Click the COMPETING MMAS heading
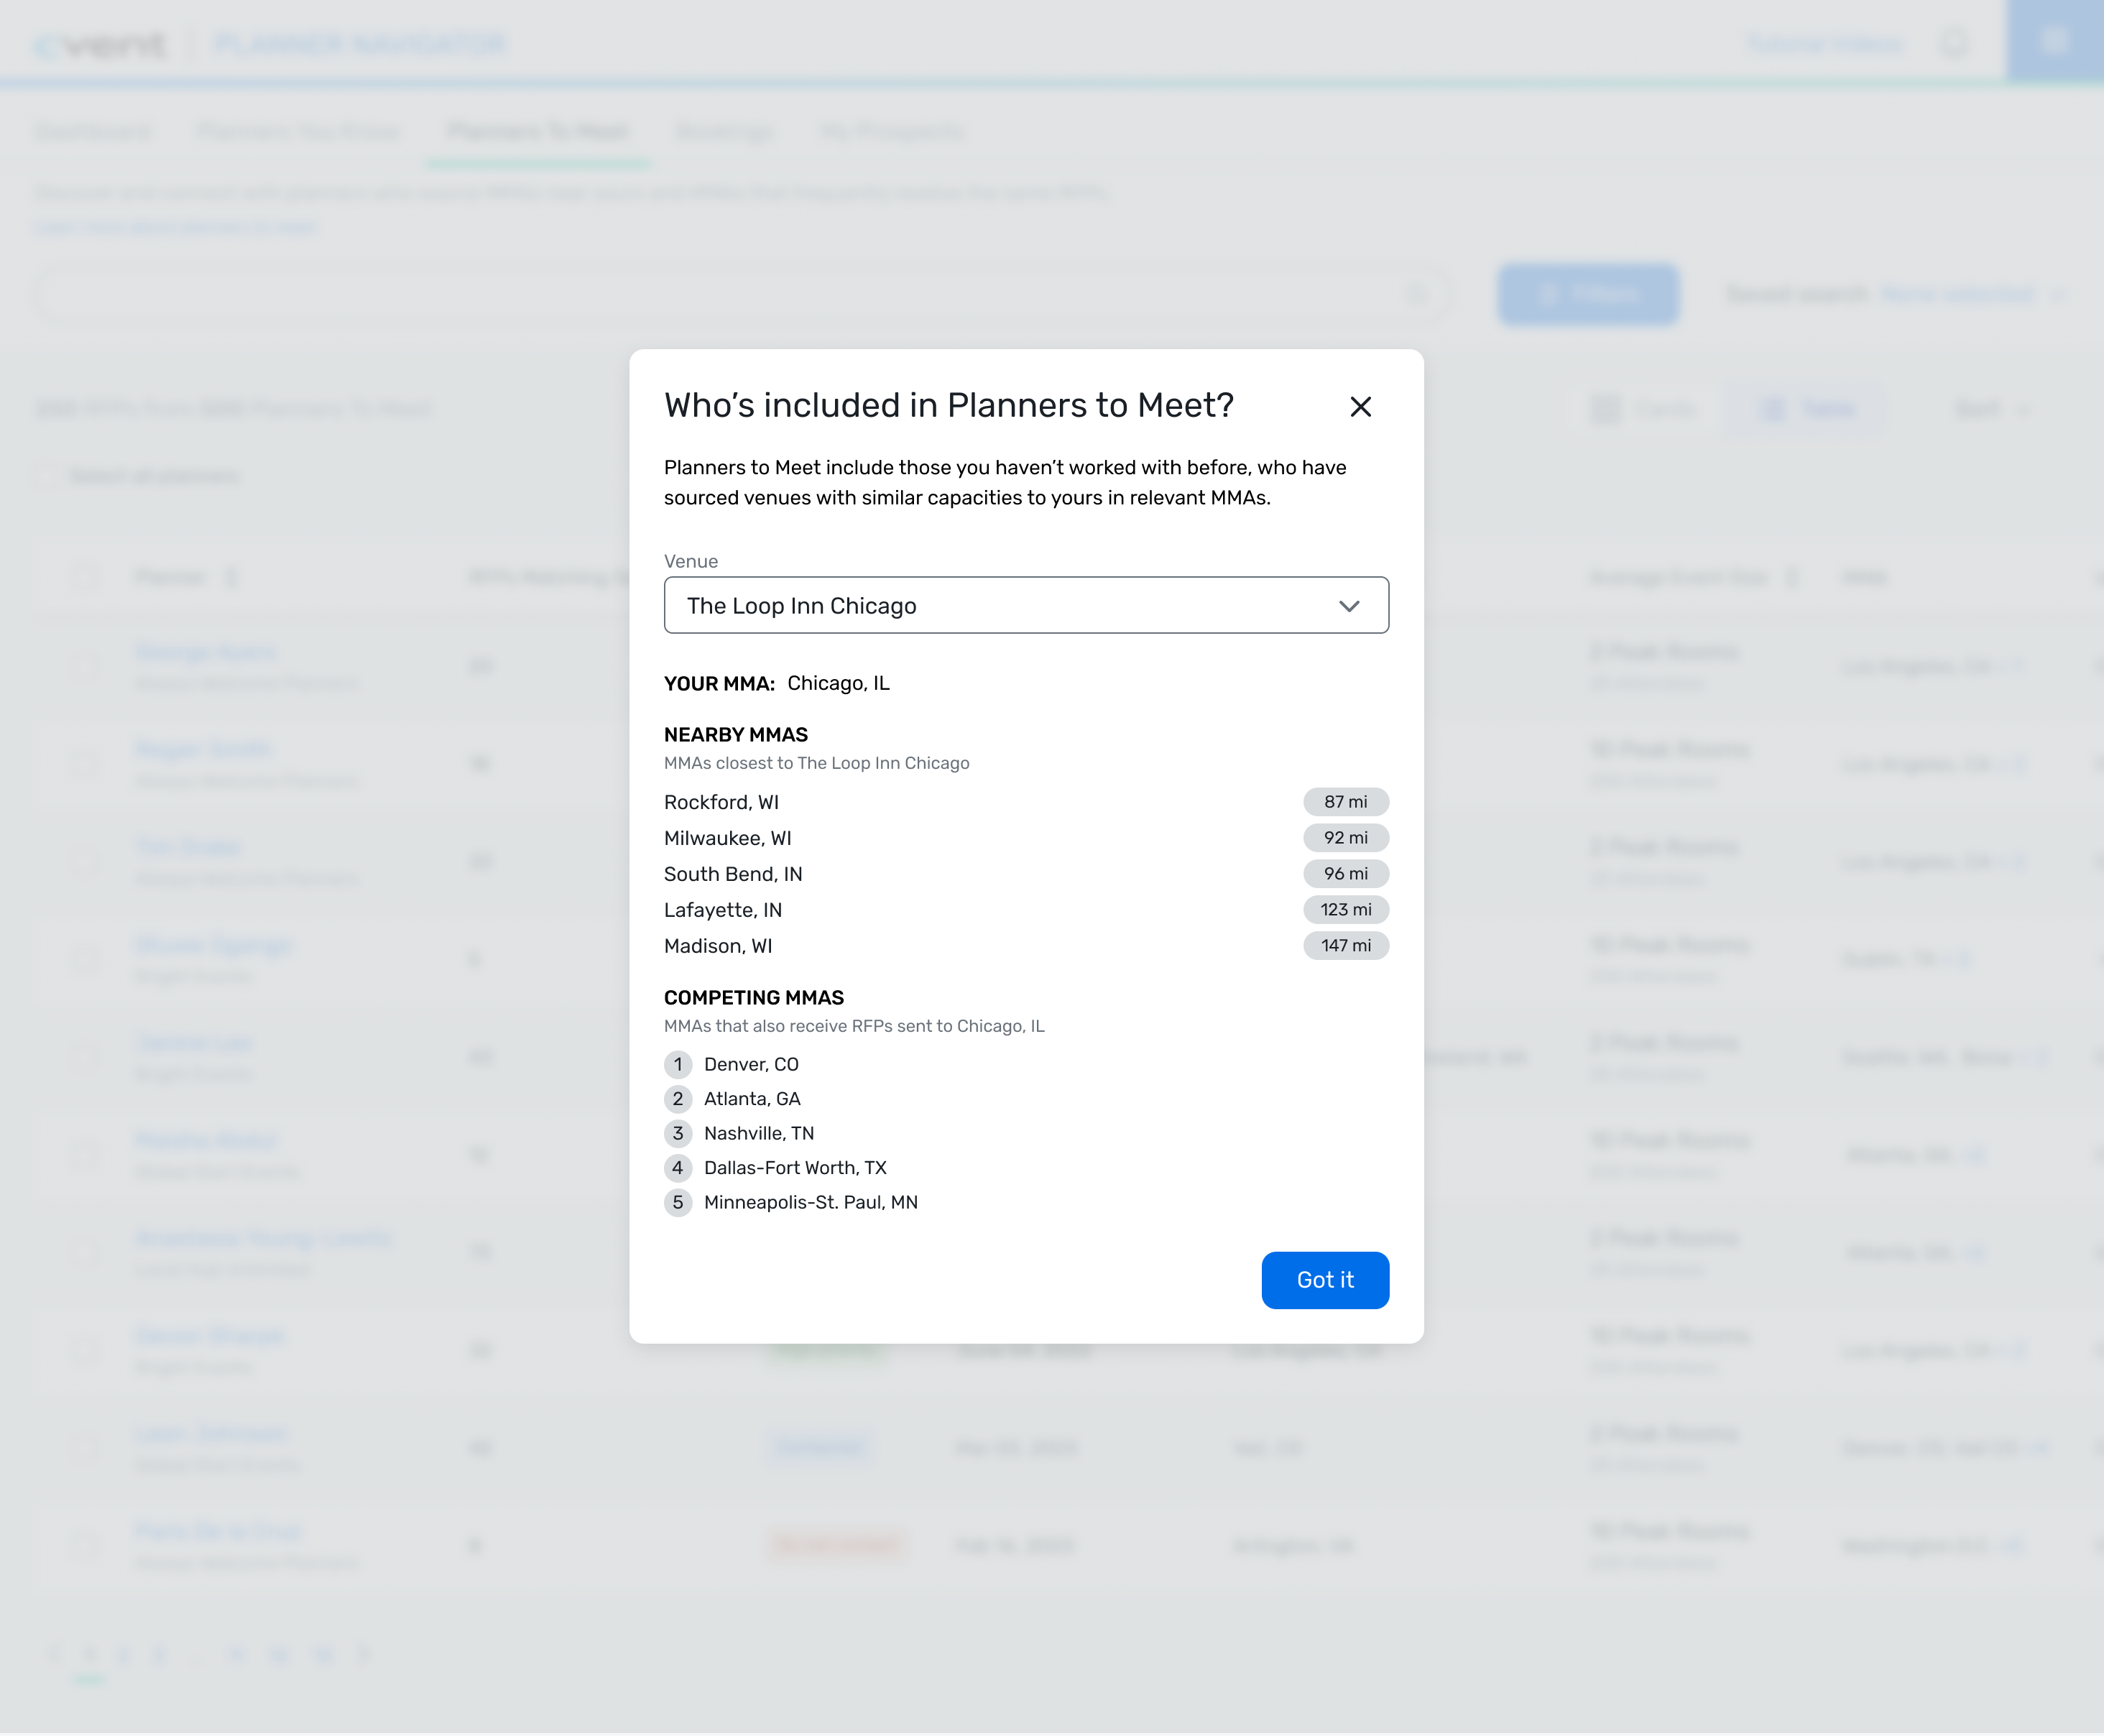Image resolution: width=2104 pixels, height=1736 pixels. (754, 998)
